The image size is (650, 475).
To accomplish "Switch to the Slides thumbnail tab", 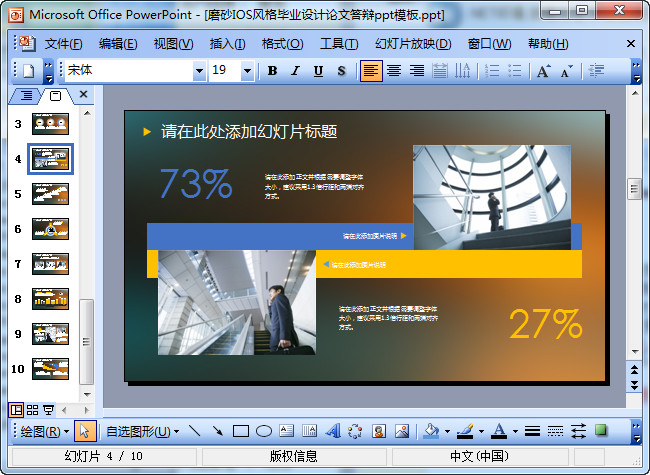I will [x=55, y=96].
